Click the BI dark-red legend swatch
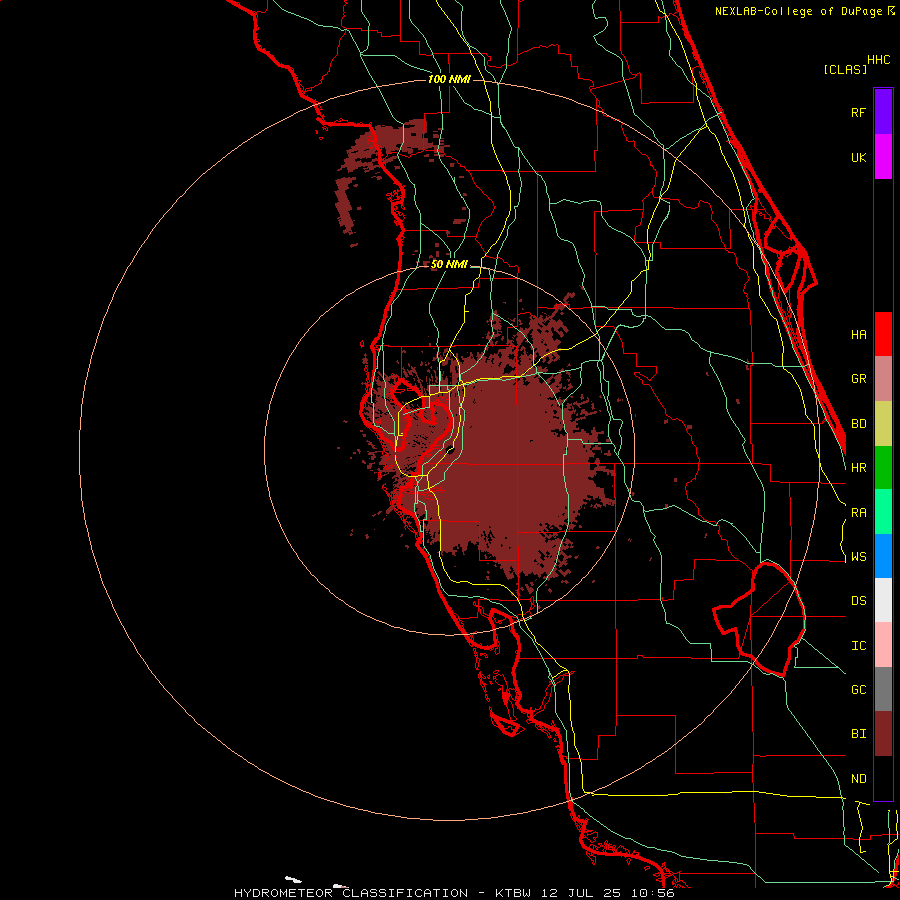This screenshot has width=900, height=900. 883,734
